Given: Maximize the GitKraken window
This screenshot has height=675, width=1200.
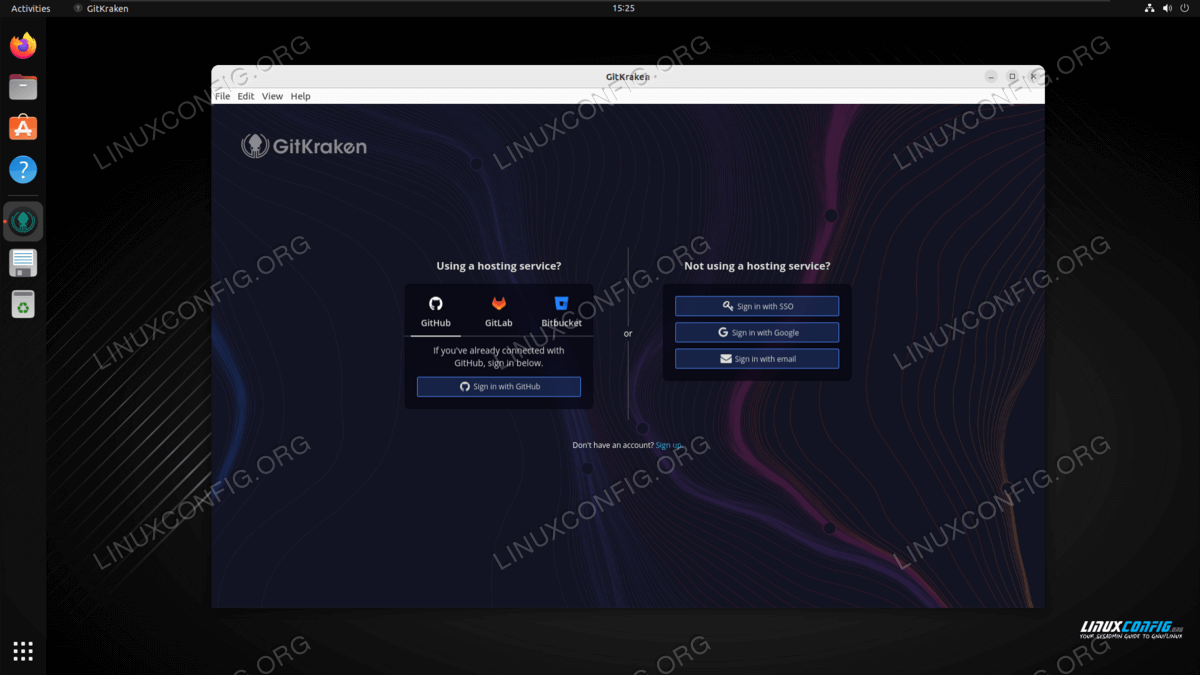Looking at the screenshot, I should coord(1012,77).
